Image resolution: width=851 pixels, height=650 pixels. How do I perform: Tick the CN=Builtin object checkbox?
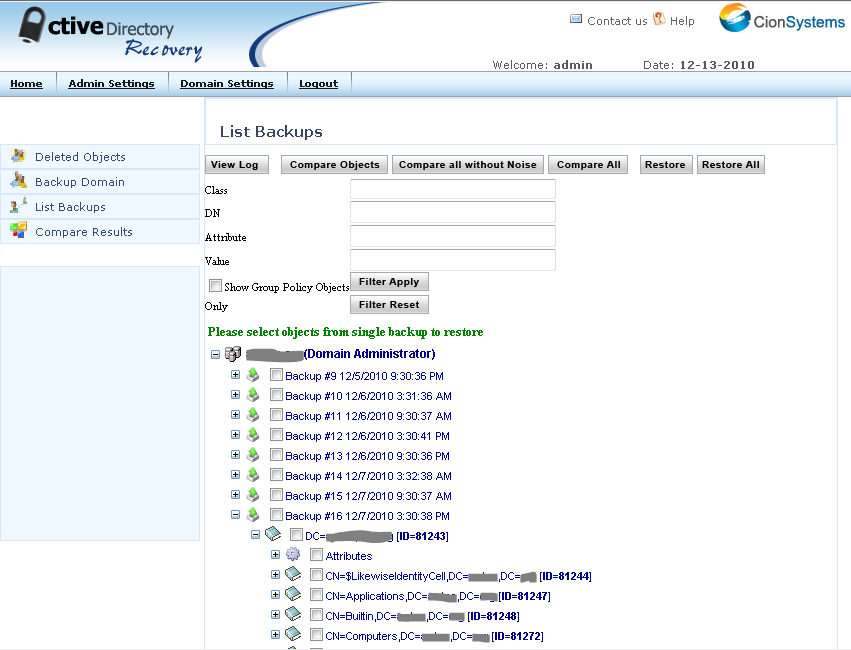[x=316, y=615]
